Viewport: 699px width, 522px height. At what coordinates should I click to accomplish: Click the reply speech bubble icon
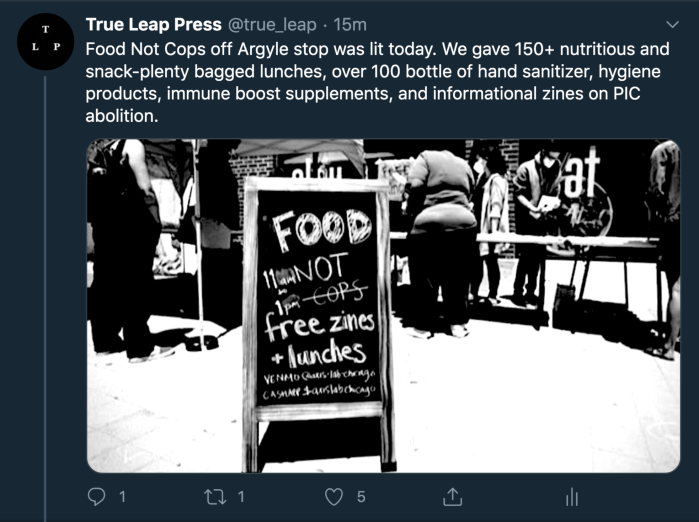97,496
